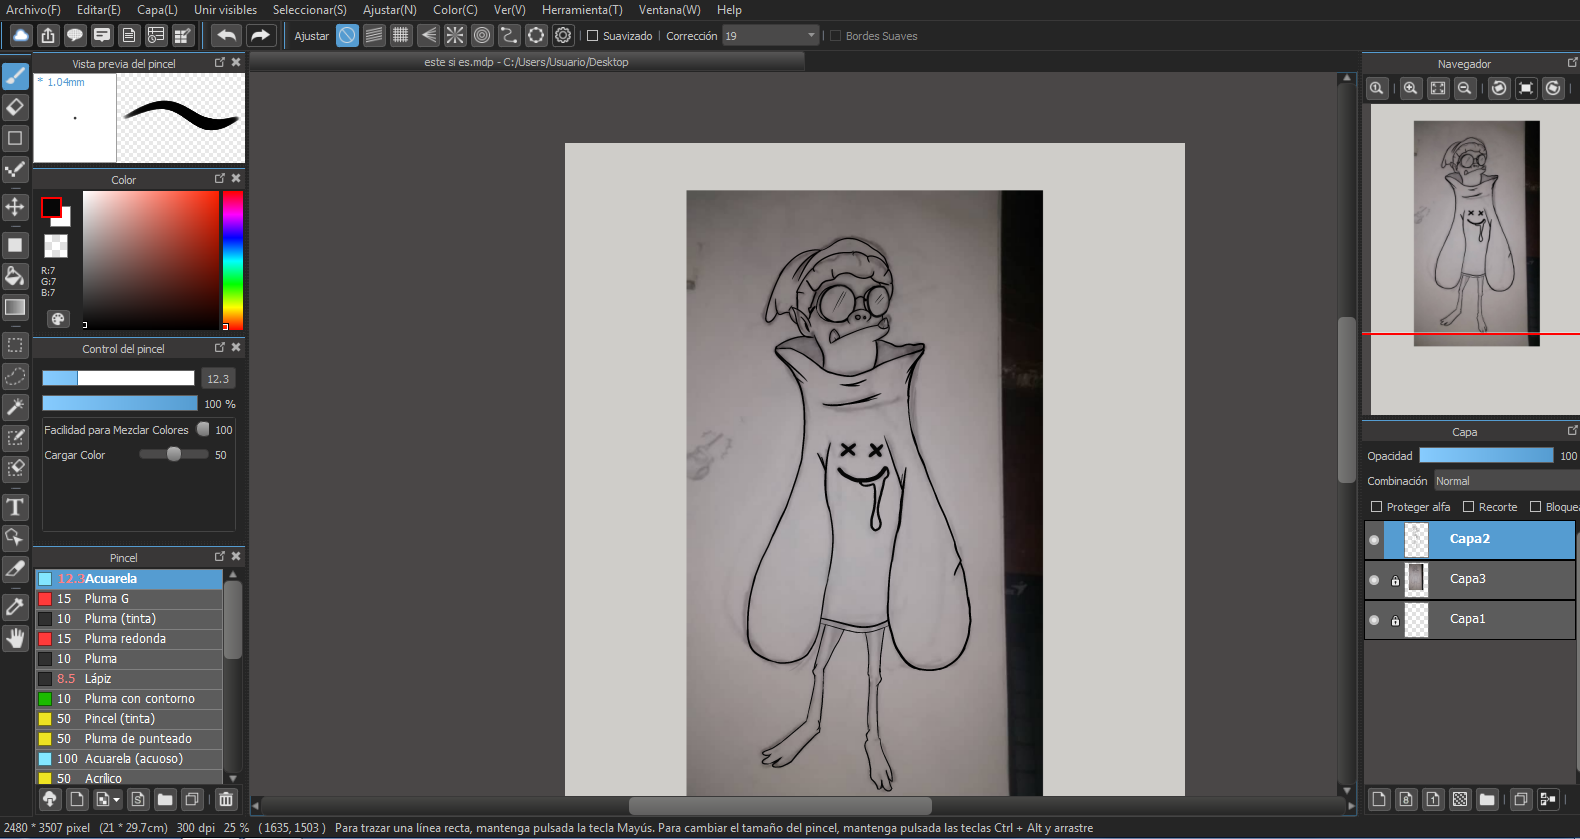
Task: Enable the radial snap guide
Action: tap(455, 36)
